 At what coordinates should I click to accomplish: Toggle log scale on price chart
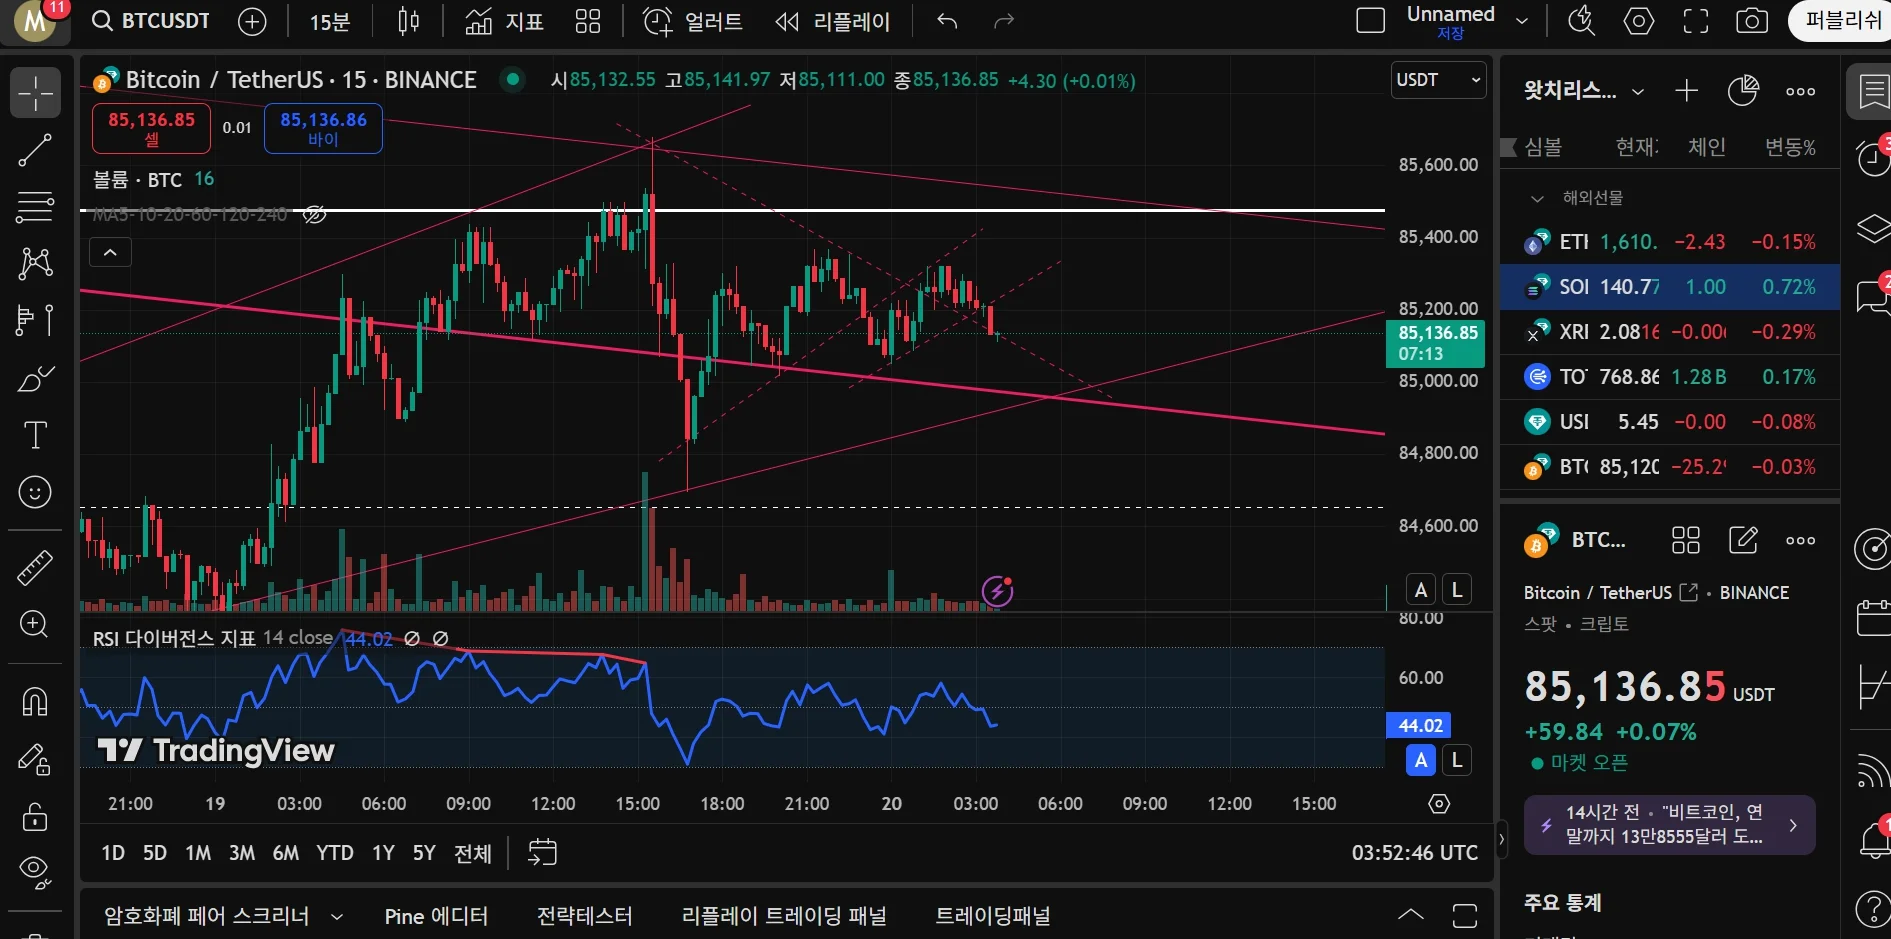point(1457,589)
